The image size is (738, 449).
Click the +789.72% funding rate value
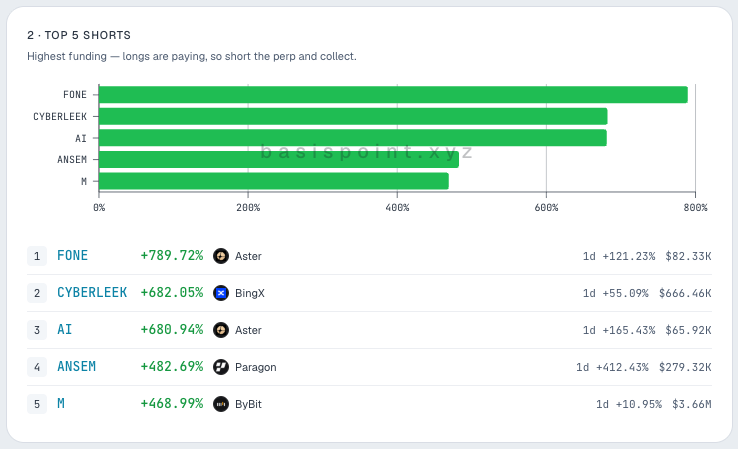tap(172, 256)
